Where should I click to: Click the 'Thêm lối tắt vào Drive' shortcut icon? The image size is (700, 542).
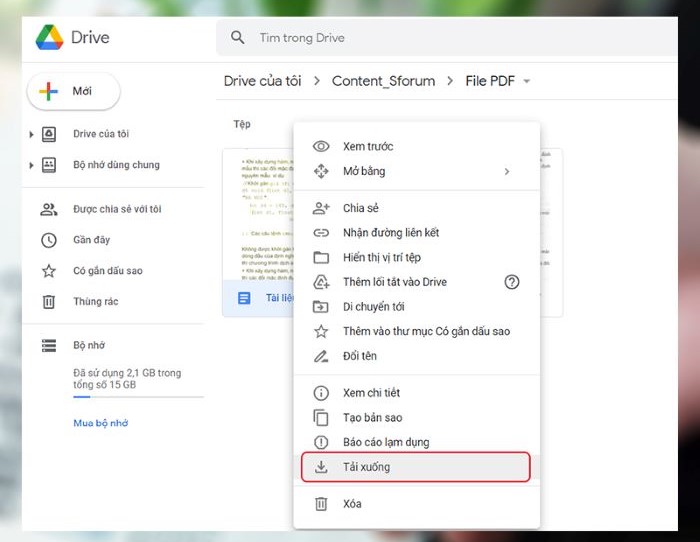click(321, 282)
